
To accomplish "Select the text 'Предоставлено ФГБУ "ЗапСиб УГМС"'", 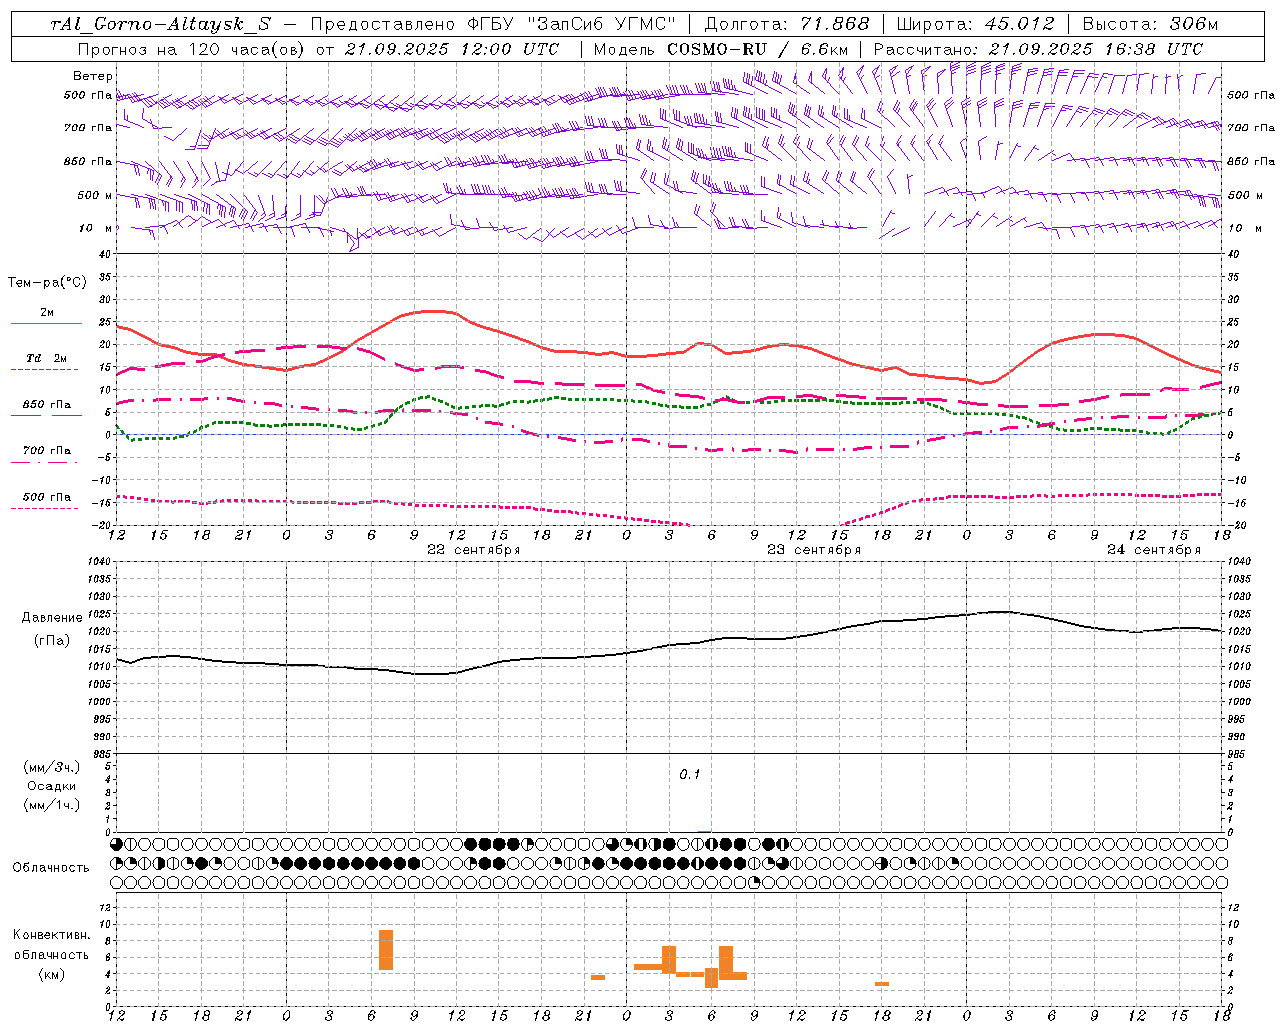I will tap(493, 24).
